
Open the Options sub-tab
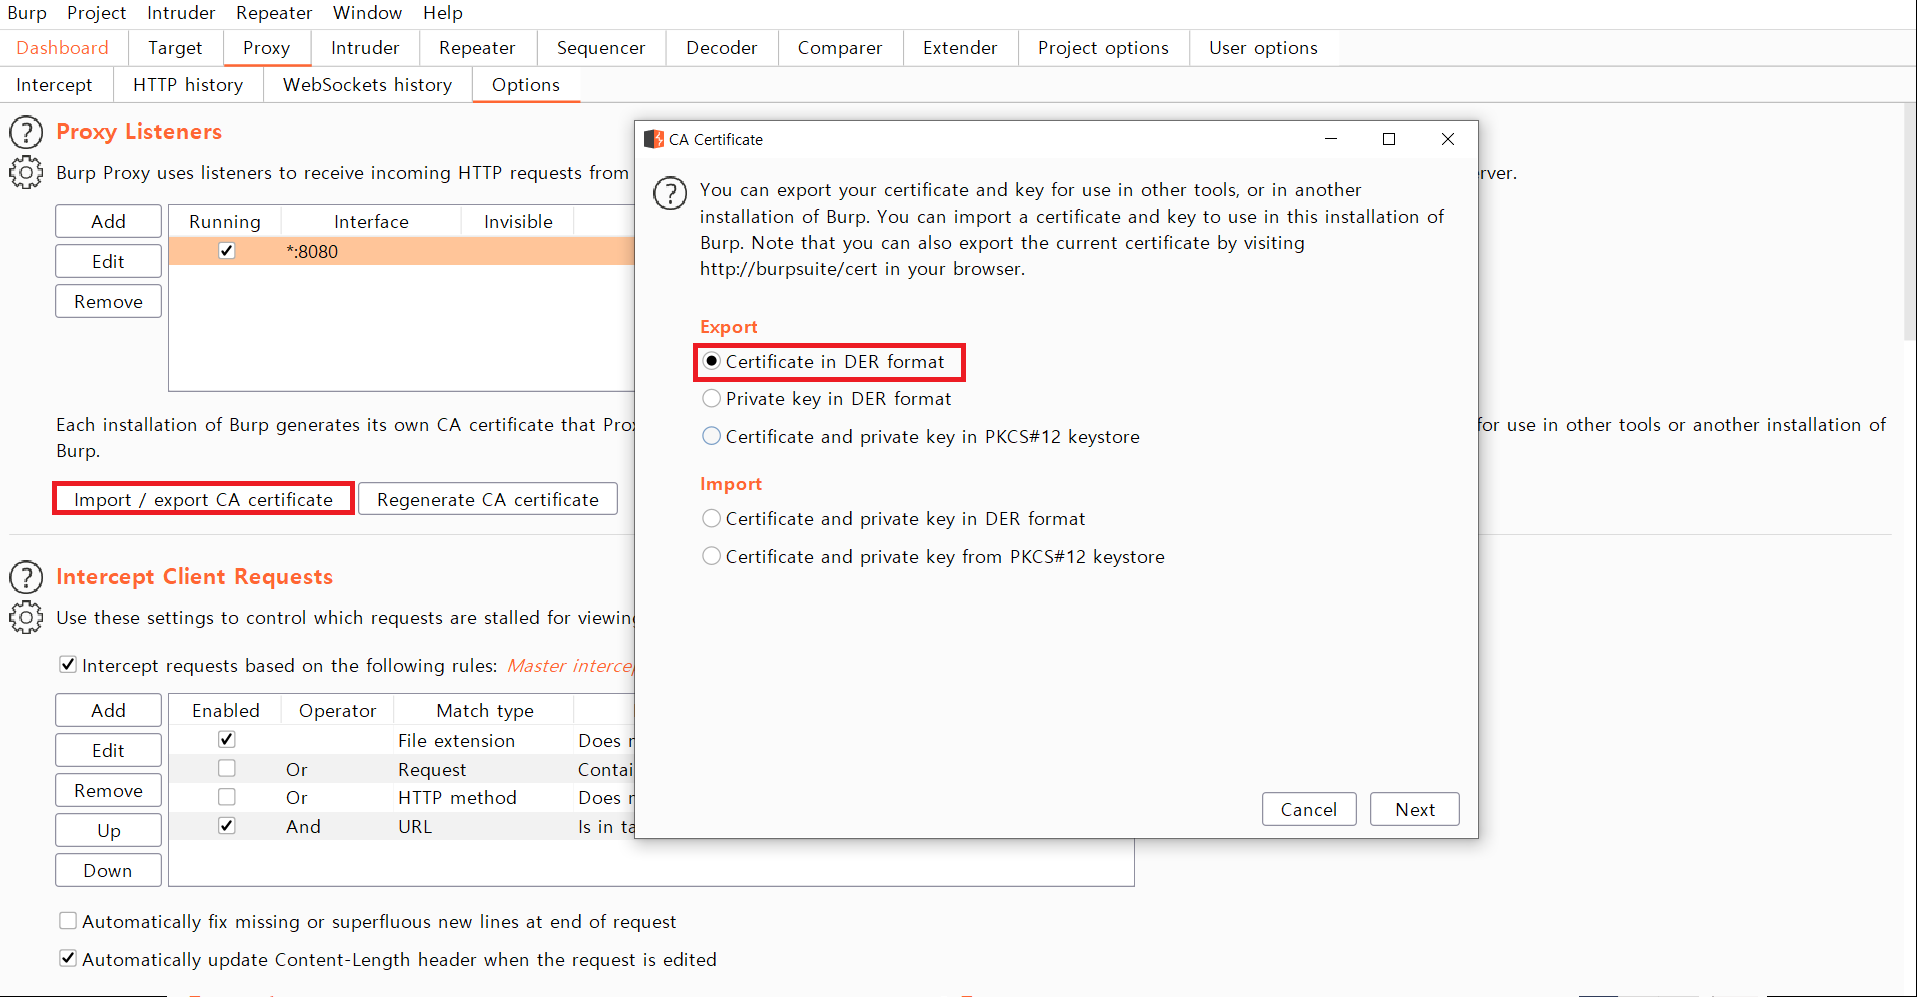[526, 85]
